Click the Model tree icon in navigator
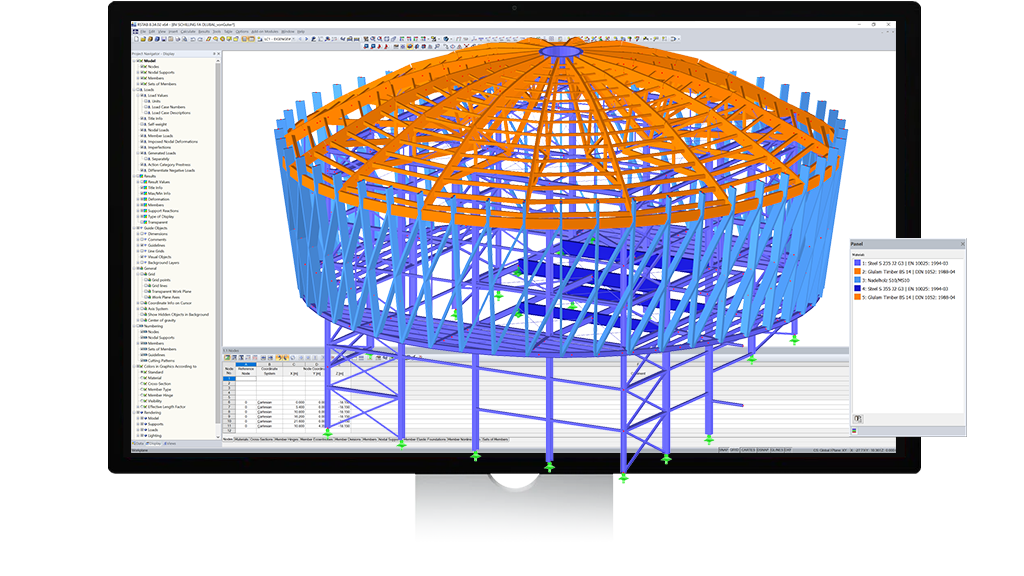 [x=140, y=61]
